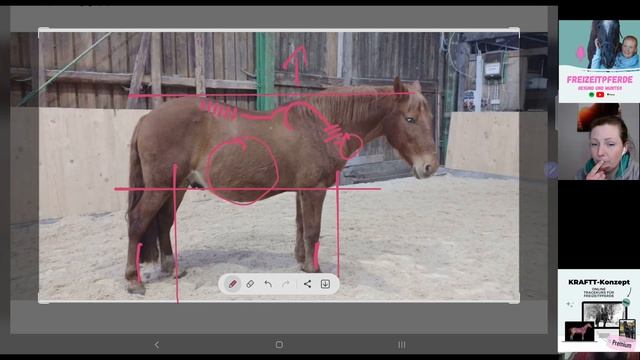640x360 pixels.
Task: Click the greyed redo arrow
Action: pos(285,284)
